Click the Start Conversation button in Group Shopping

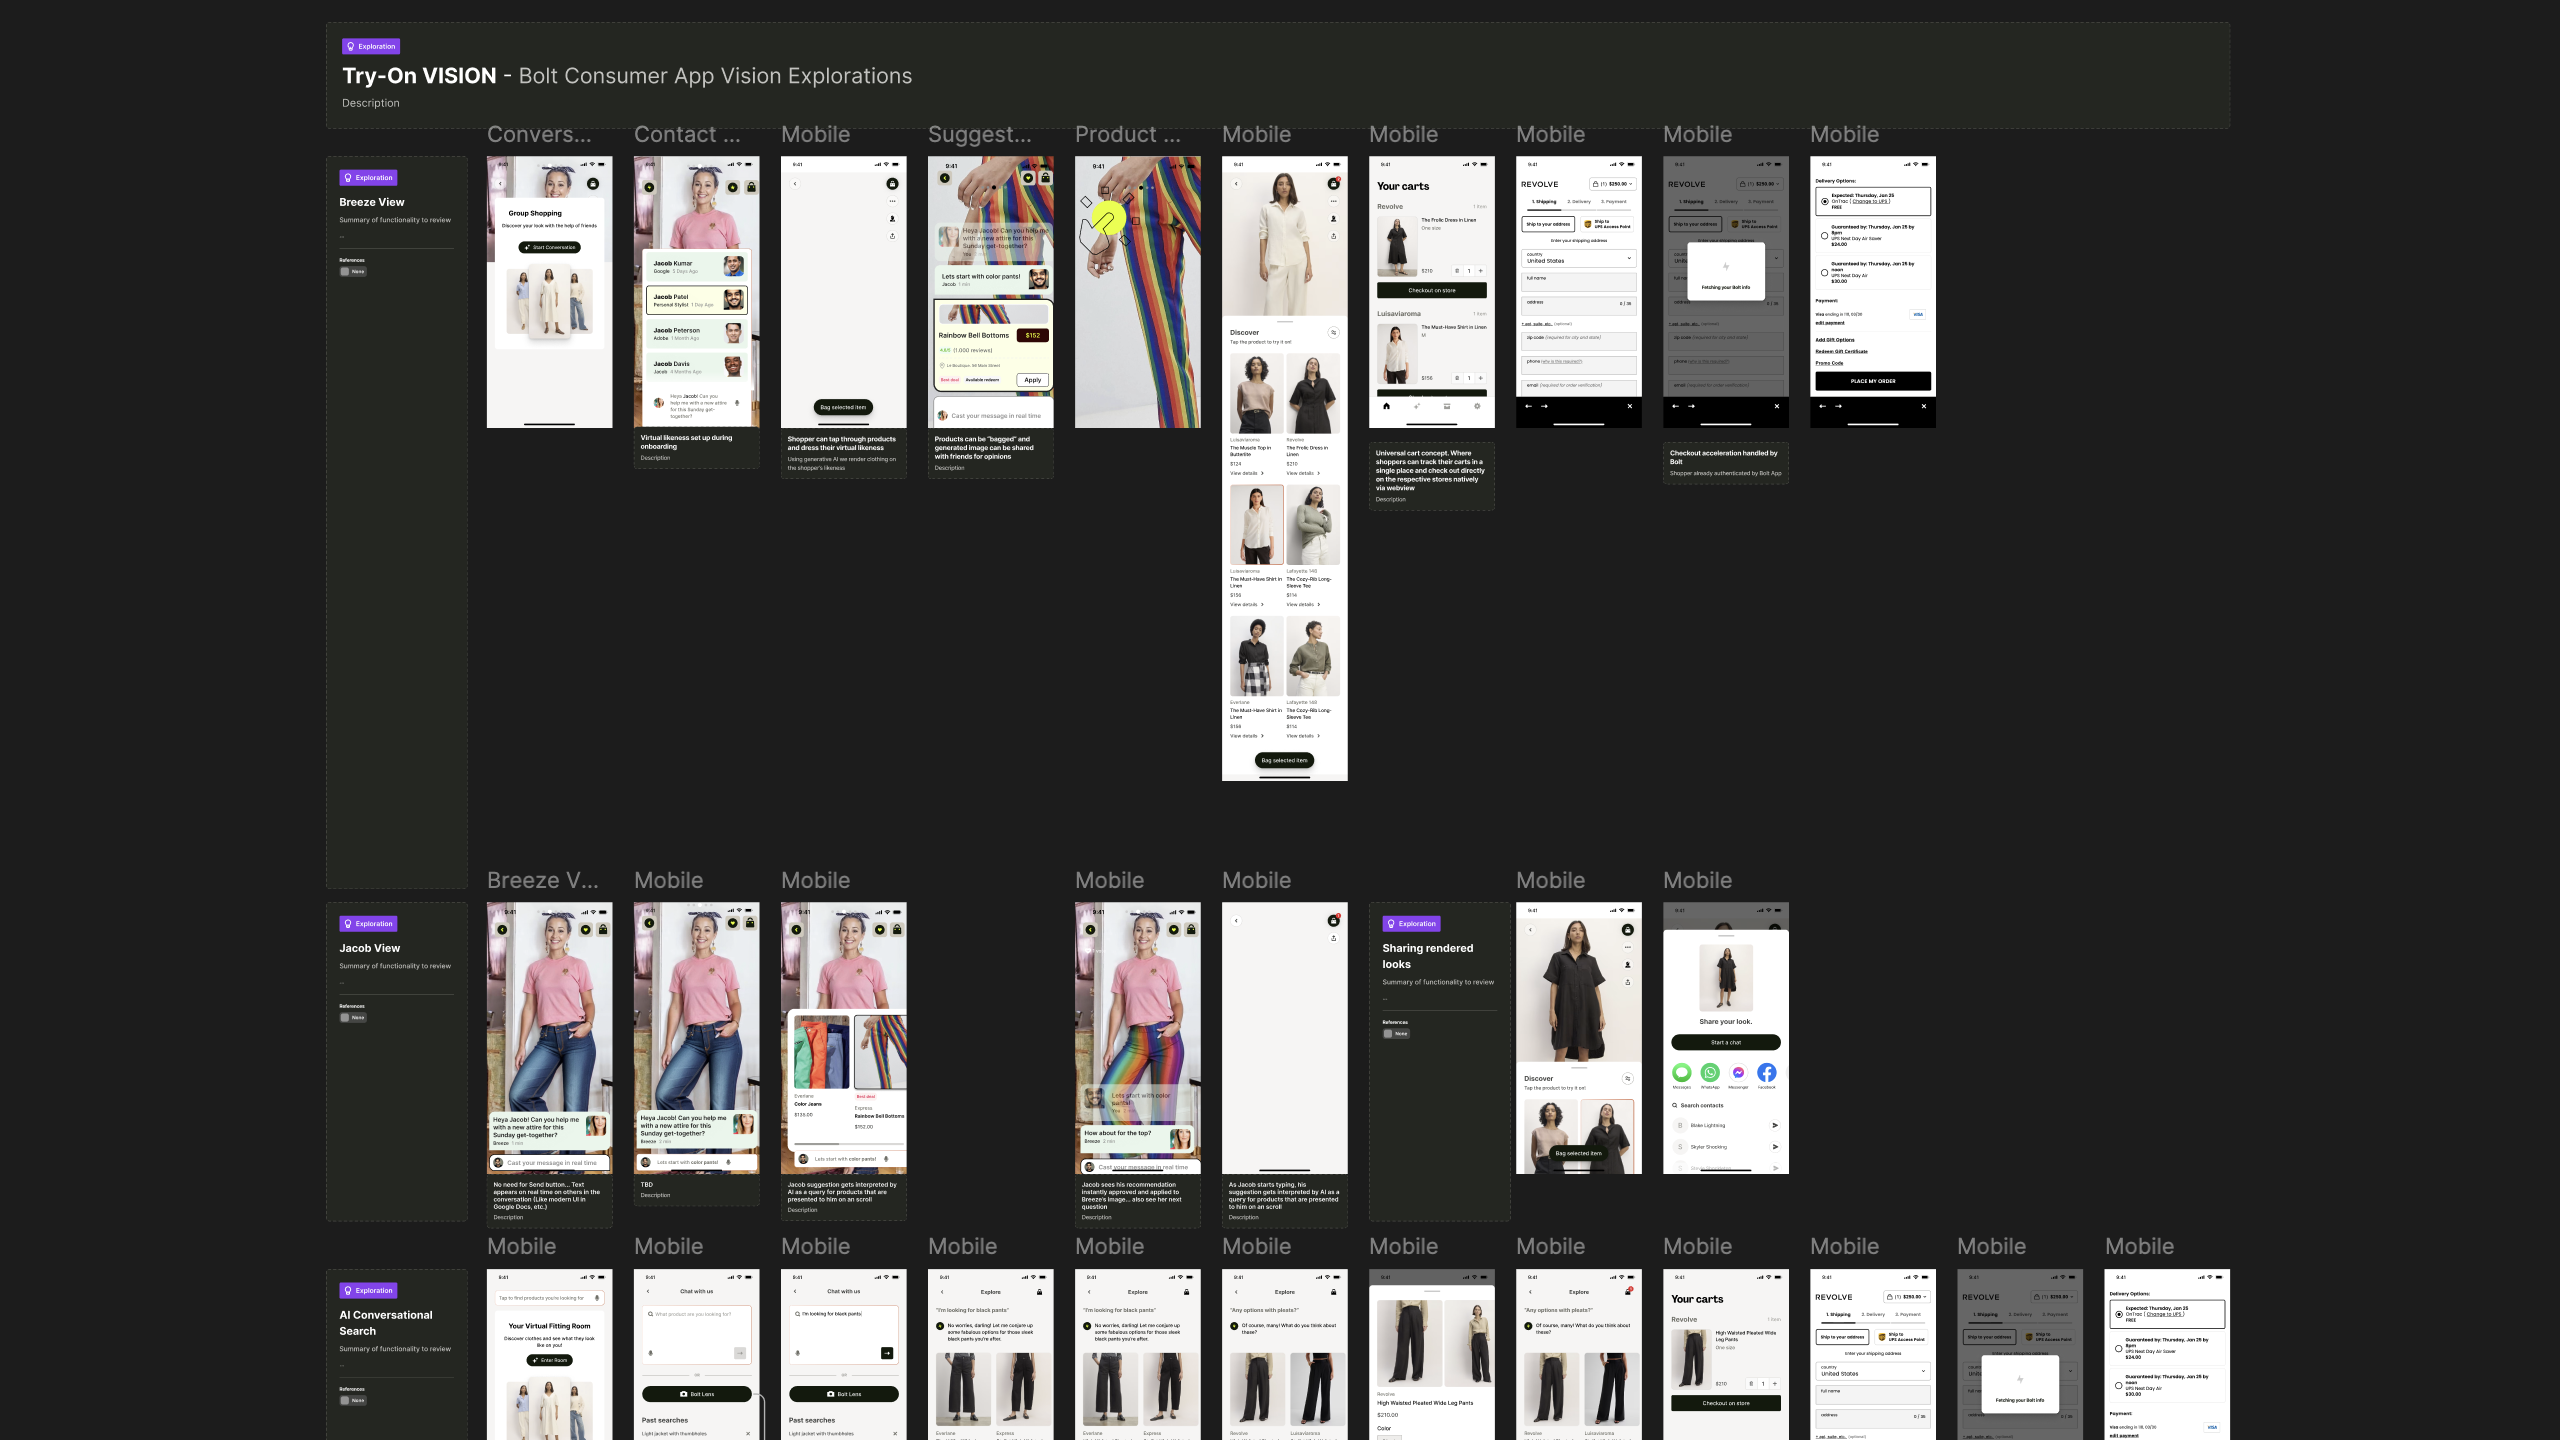click(x=550, y=247)
